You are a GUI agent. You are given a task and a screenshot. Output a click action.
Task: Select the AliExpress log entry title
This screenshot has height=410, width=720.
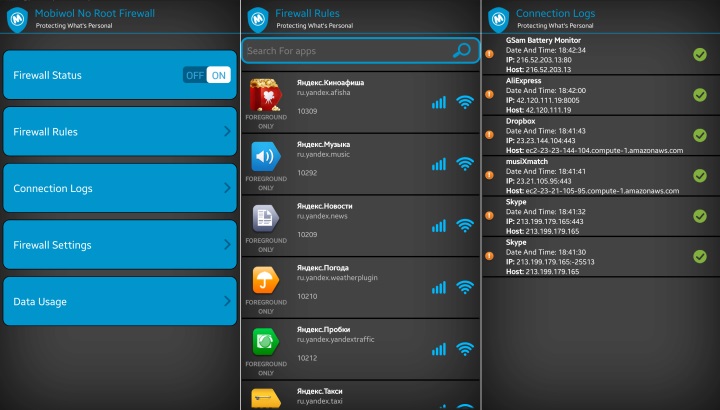point(523,81)
